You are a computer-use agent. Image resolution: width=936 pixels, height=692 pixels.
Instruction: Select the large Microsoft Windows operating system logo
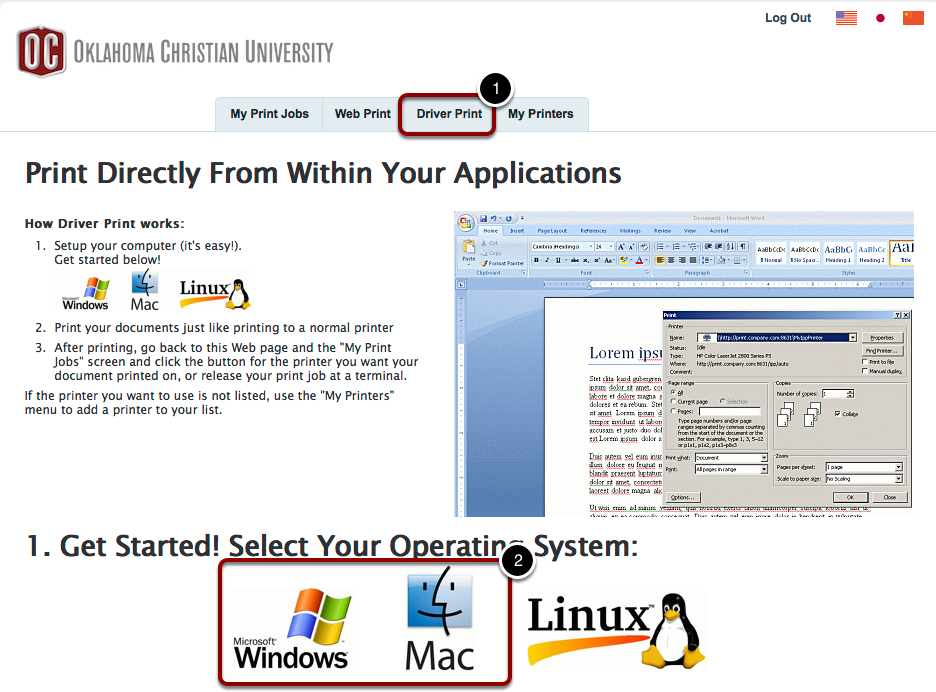(x=291, y=629)
